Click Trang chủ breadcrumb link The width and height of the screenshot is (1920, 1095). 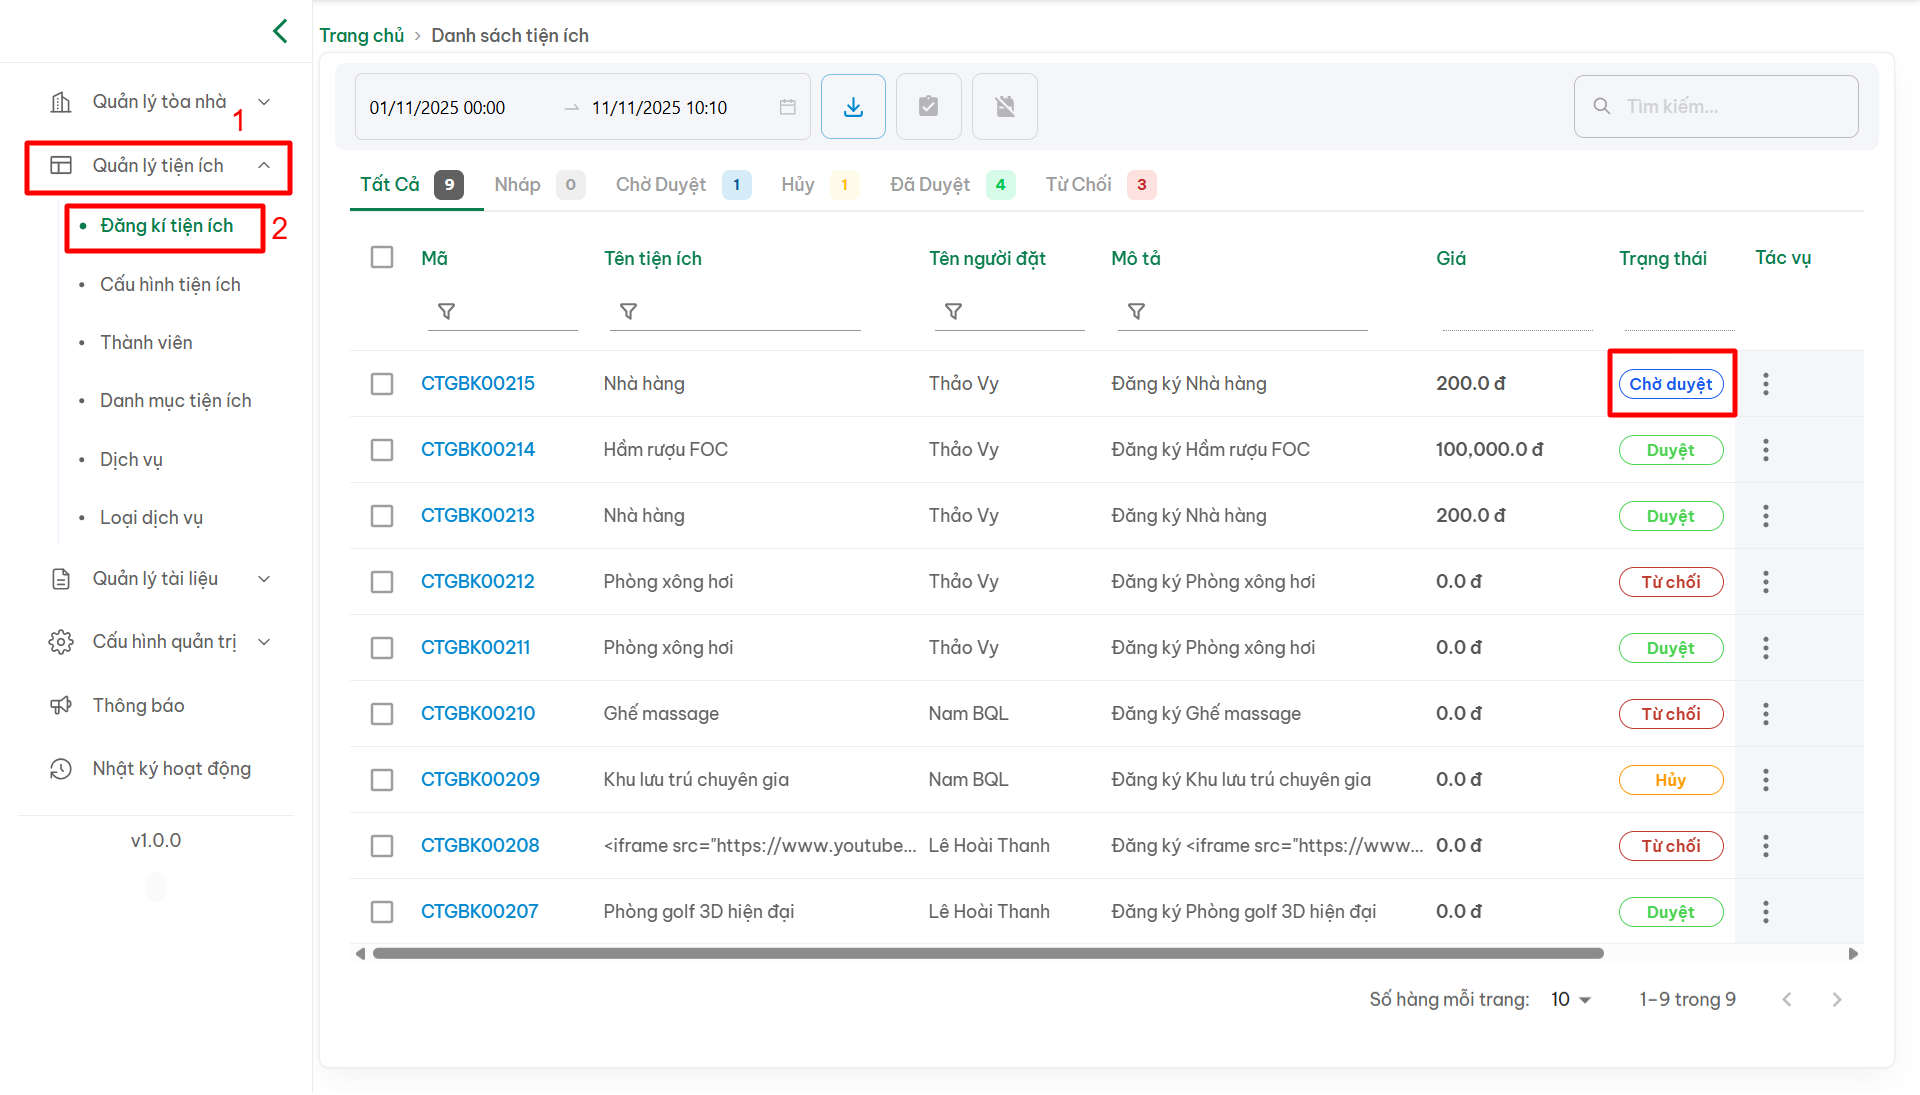pos(361,35)
